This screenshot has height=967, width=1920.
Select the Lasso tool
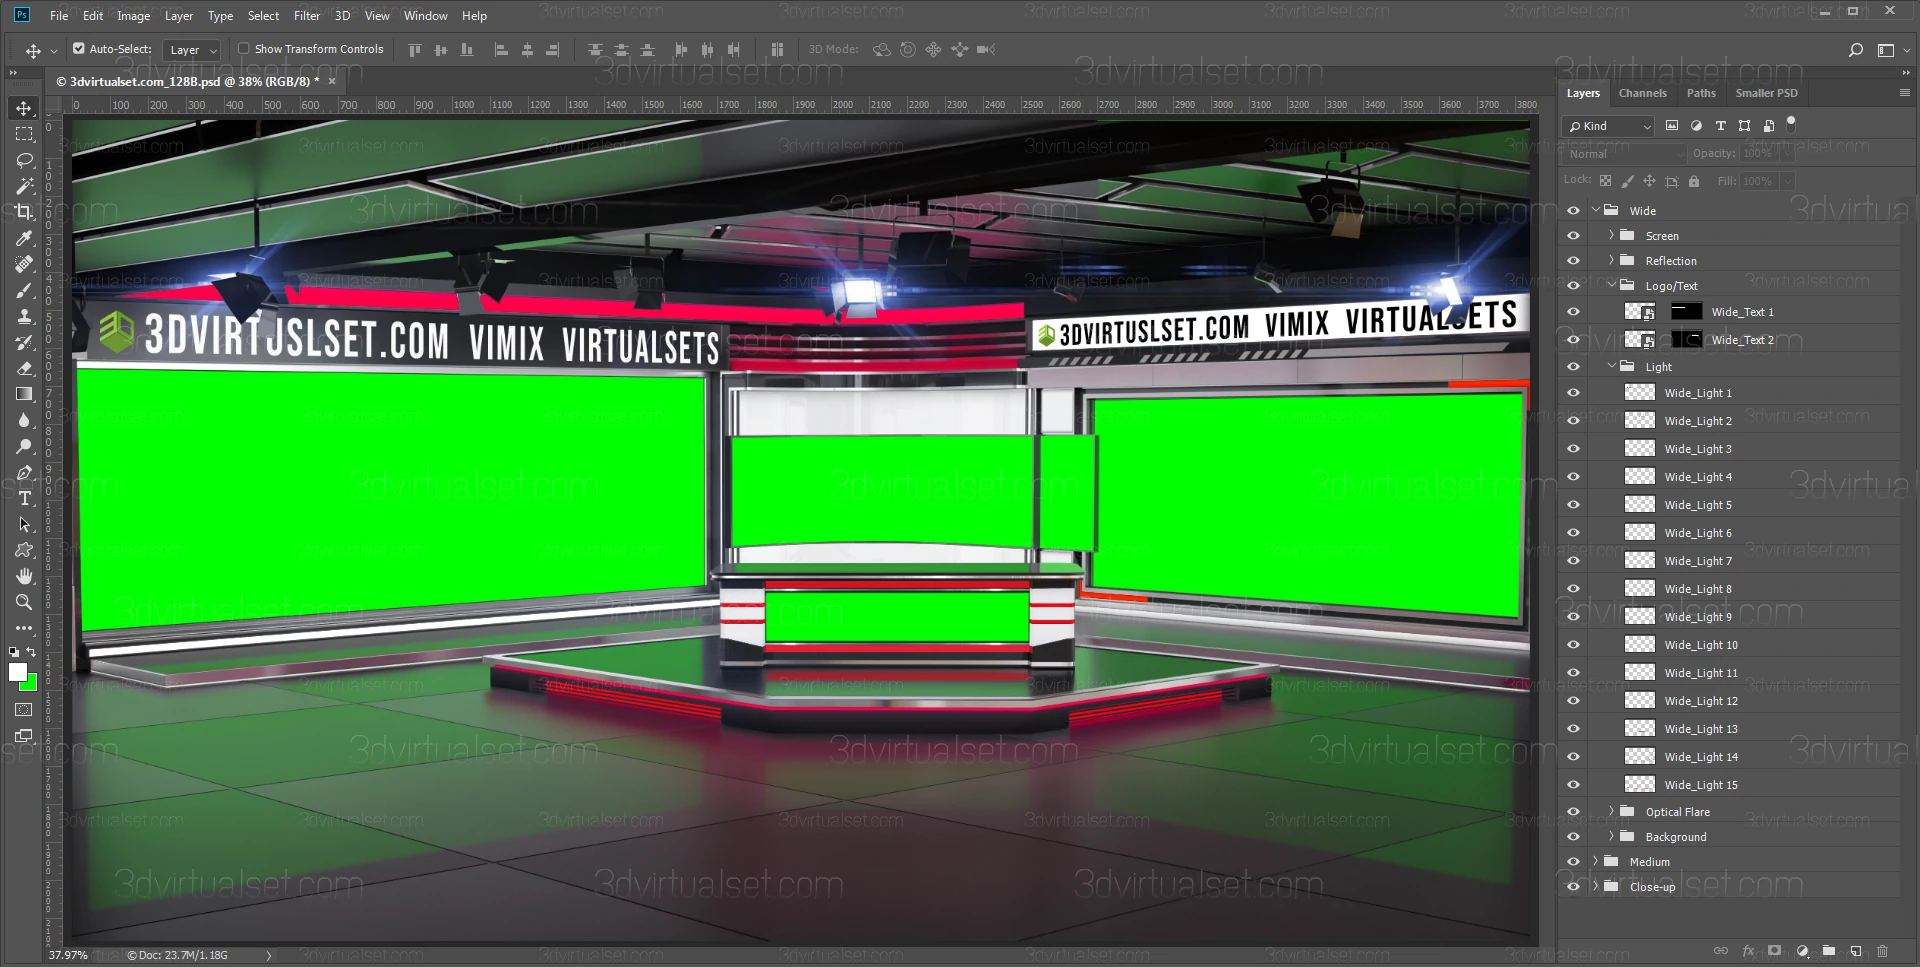click(x=24, y=160)
